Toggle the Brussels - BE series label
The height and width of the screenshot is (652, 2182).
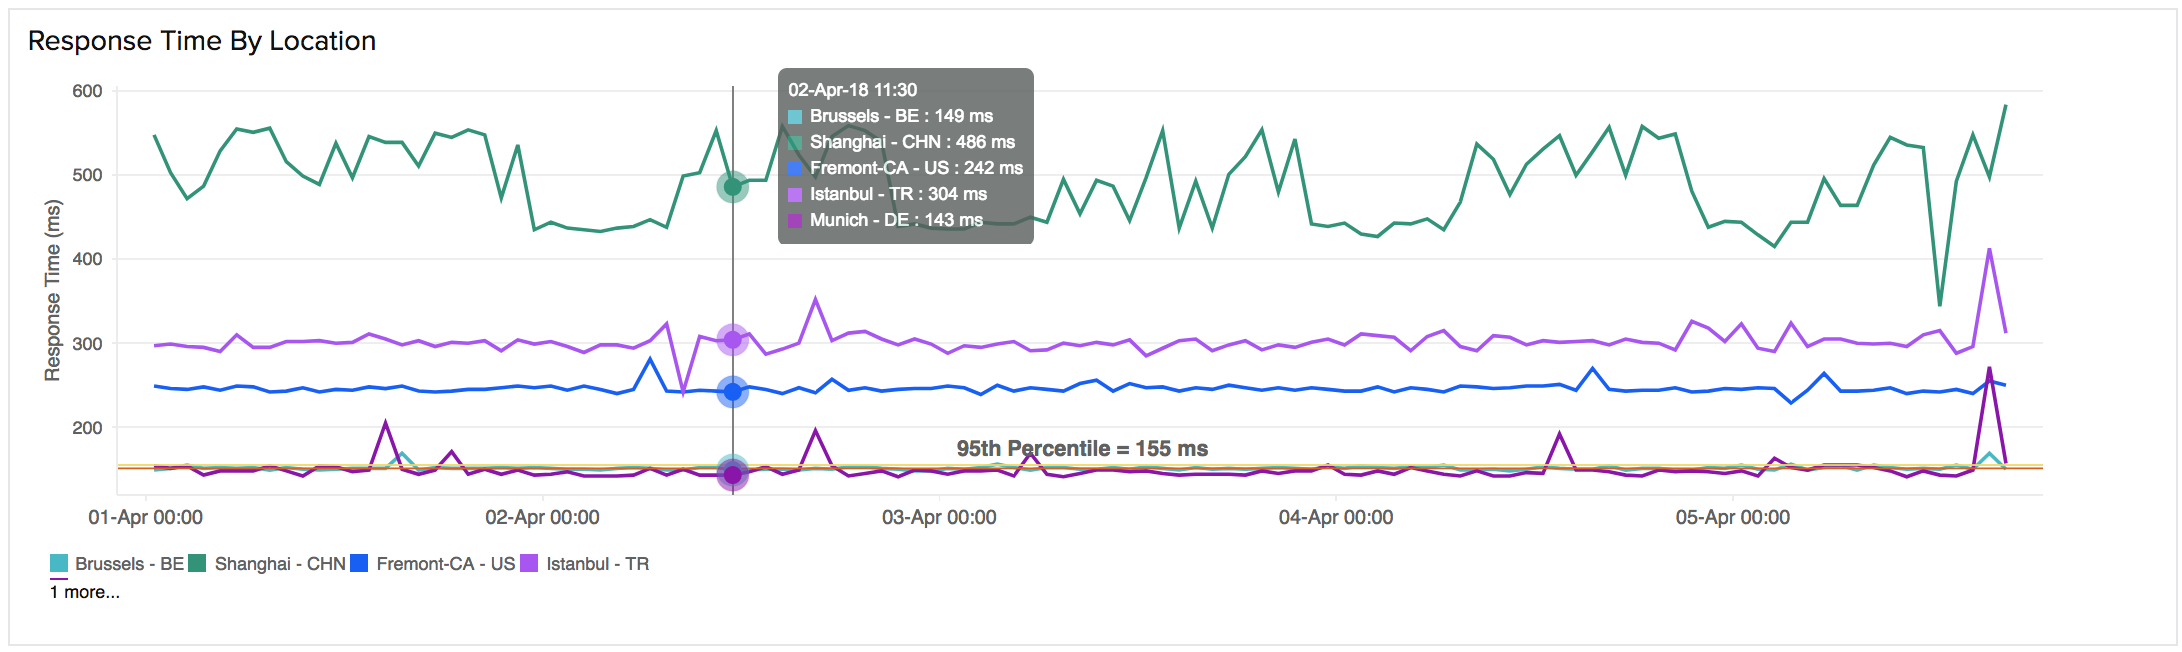pos(129,564)
